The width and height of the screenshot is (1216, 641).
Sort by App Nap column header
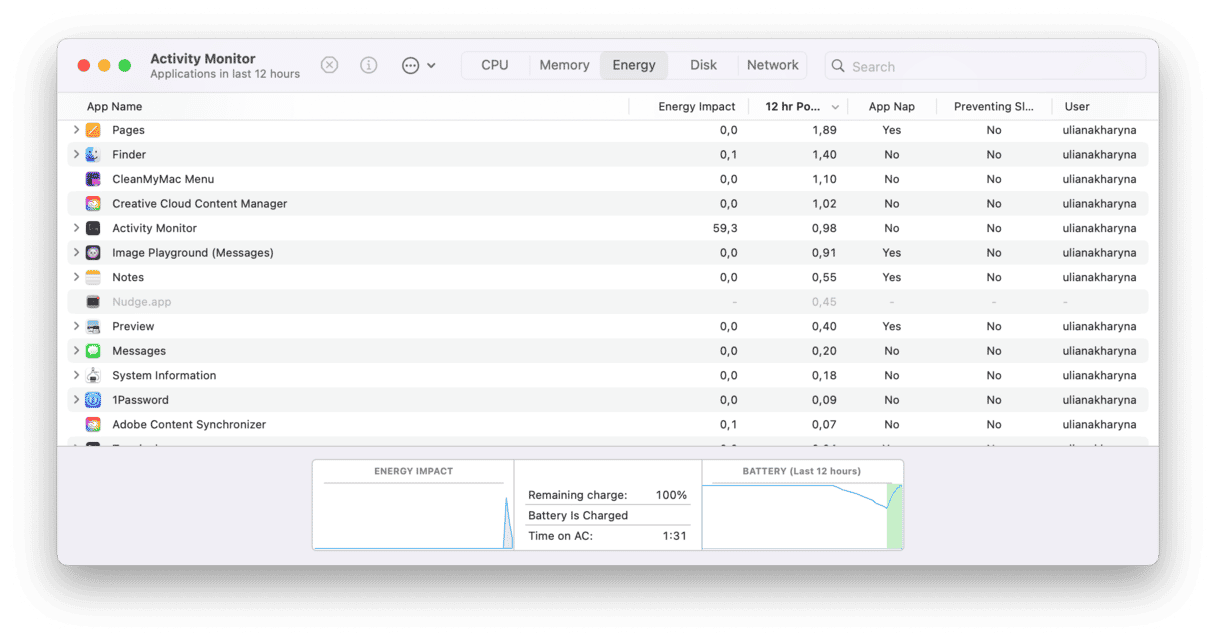point(891,107)
